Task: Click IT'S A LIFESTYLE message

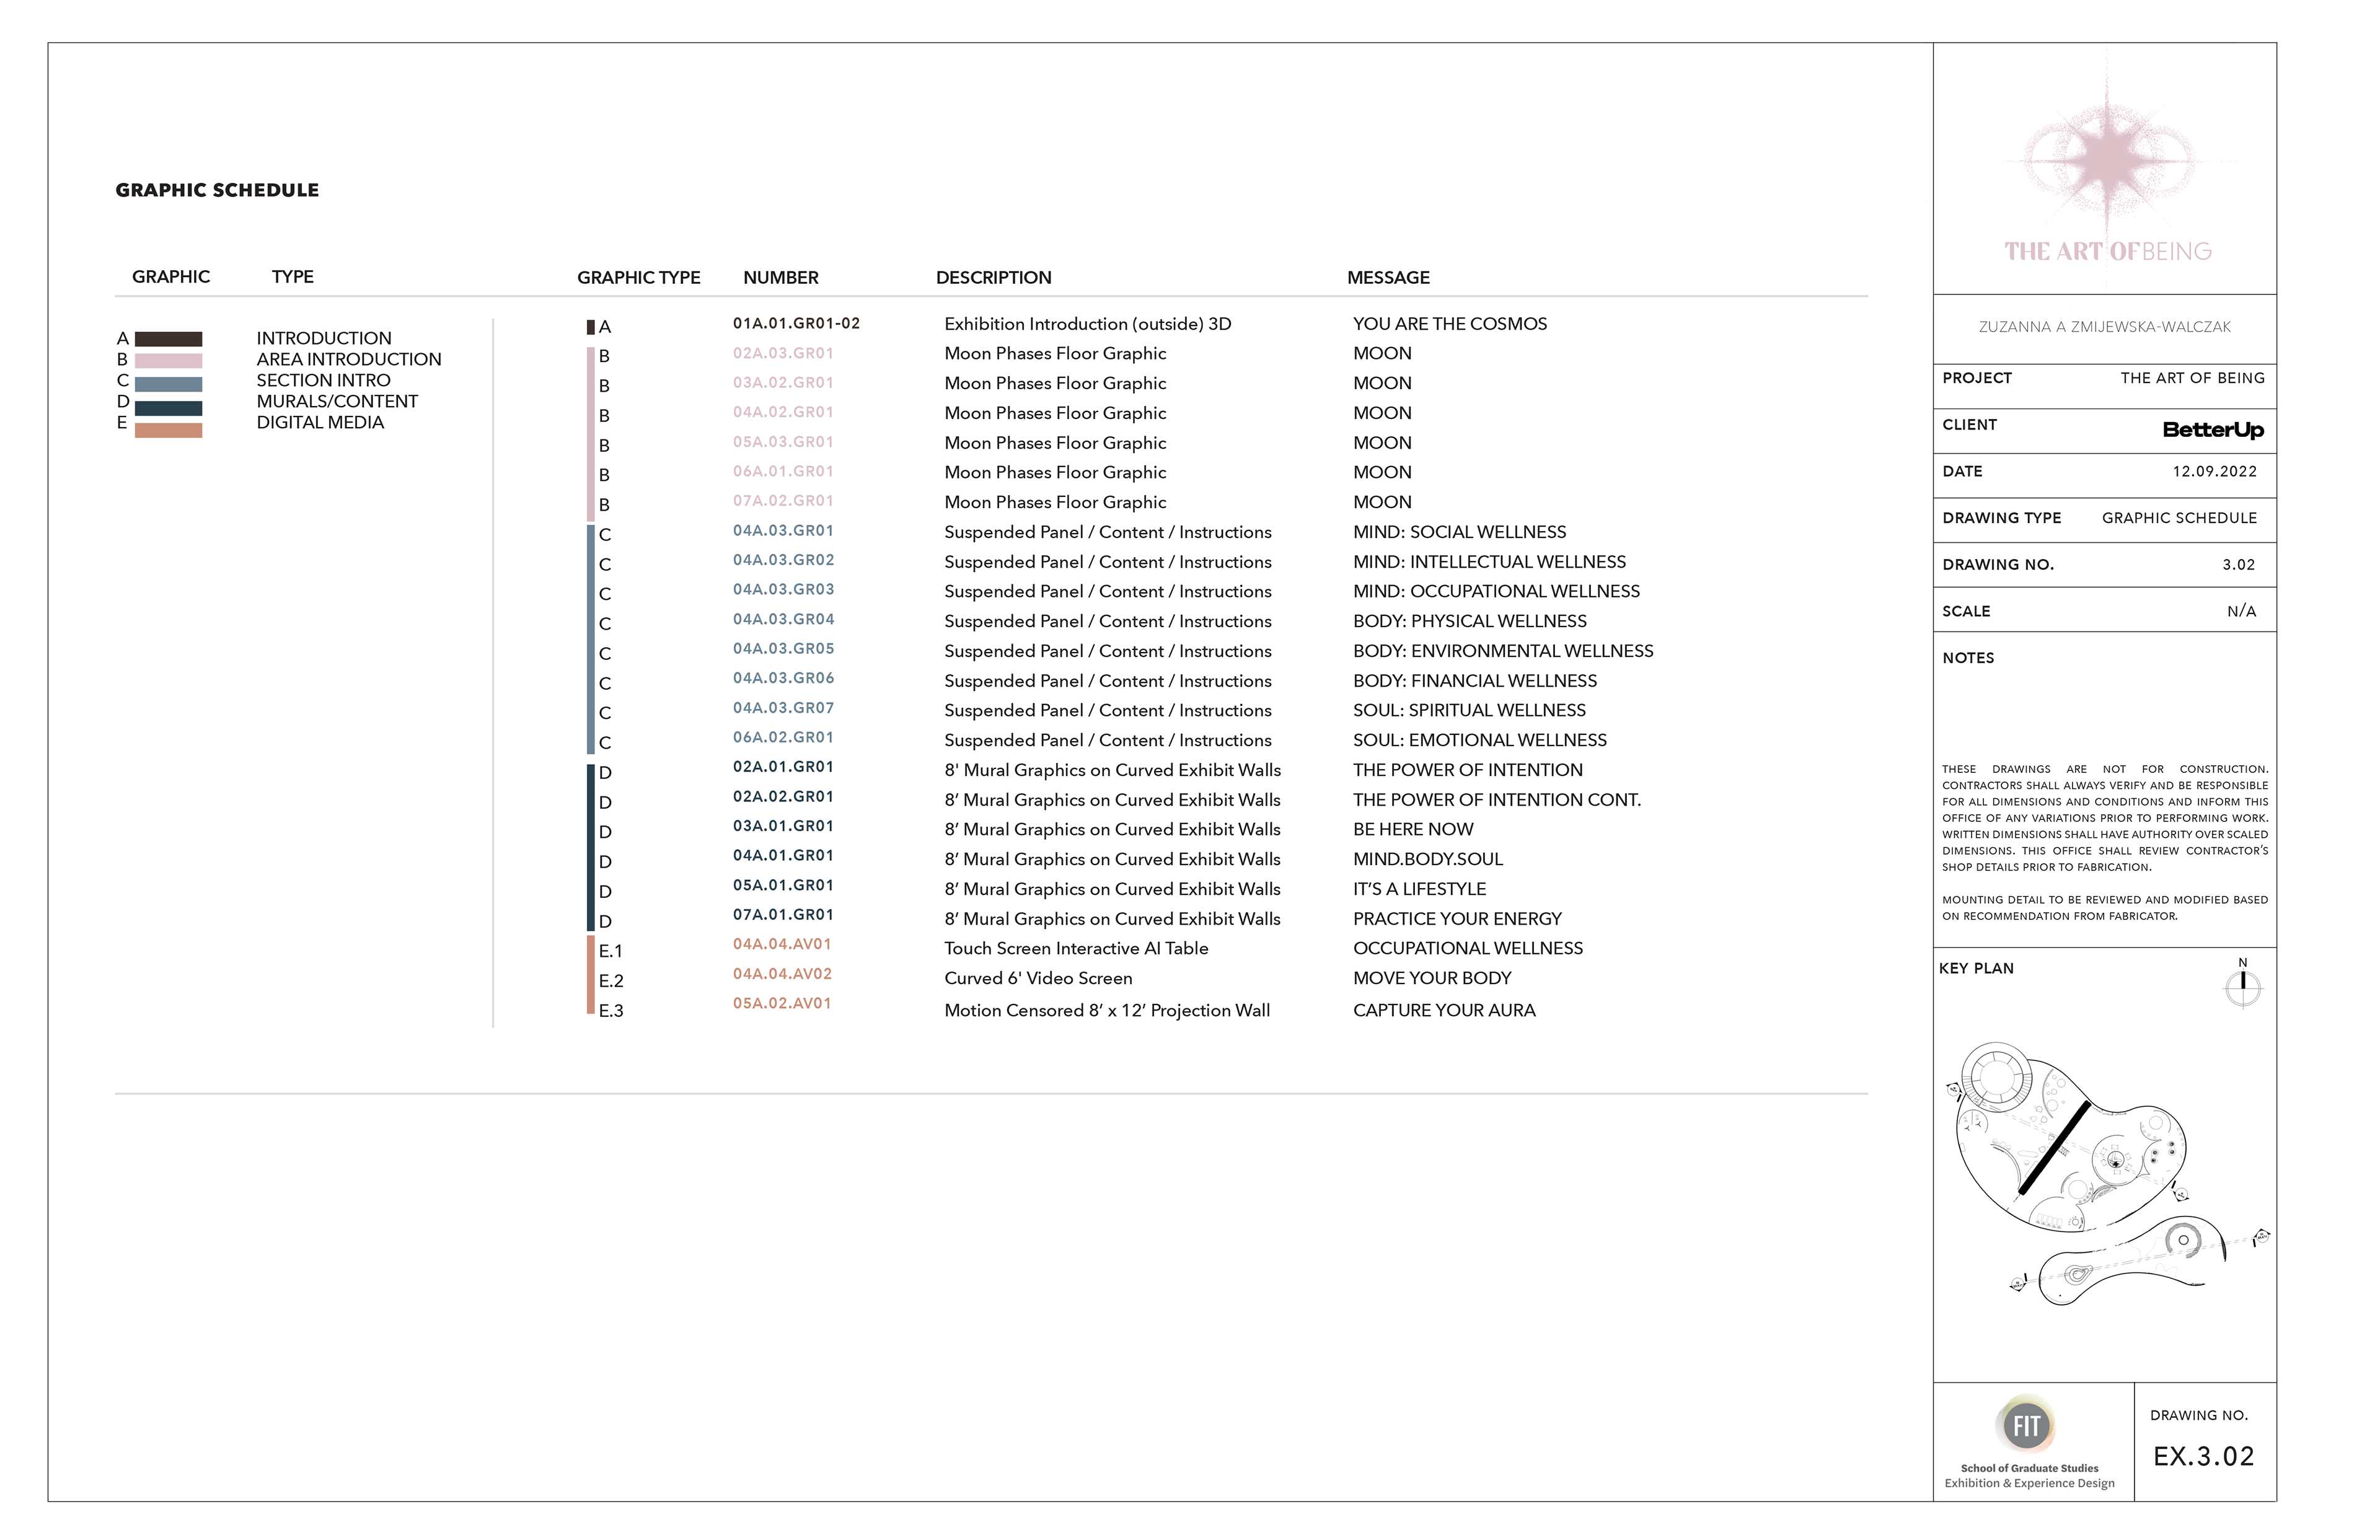Action: point(1419,889)
